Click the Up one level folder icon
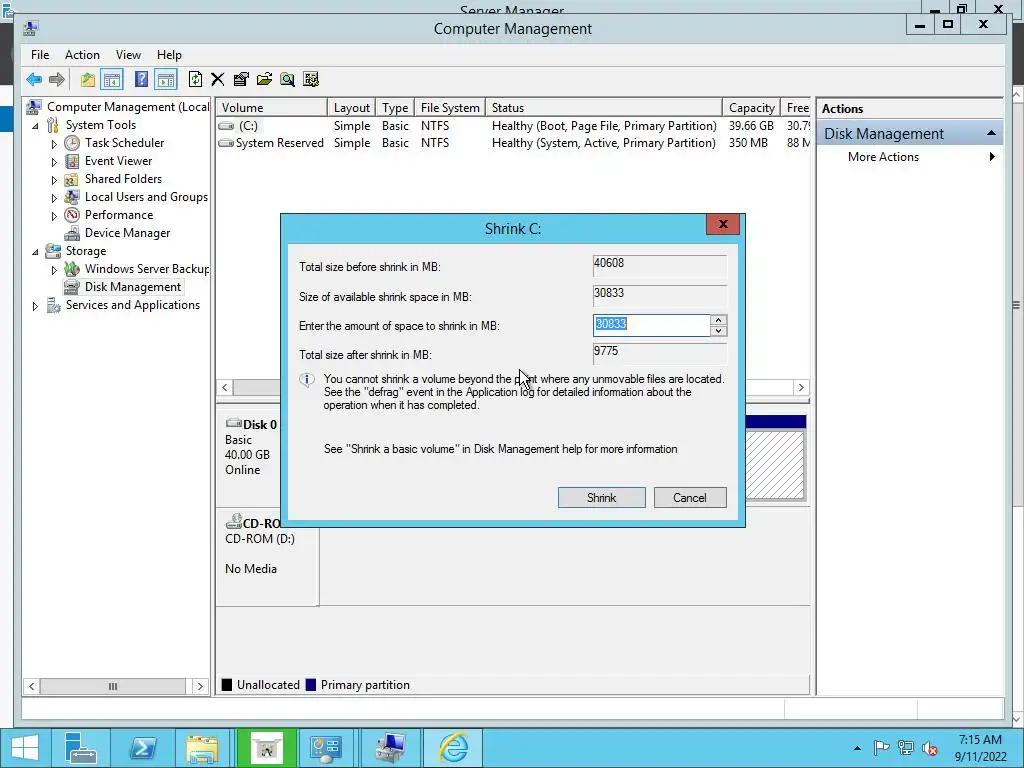1024x768 pixels. click(x=88, y=80)
